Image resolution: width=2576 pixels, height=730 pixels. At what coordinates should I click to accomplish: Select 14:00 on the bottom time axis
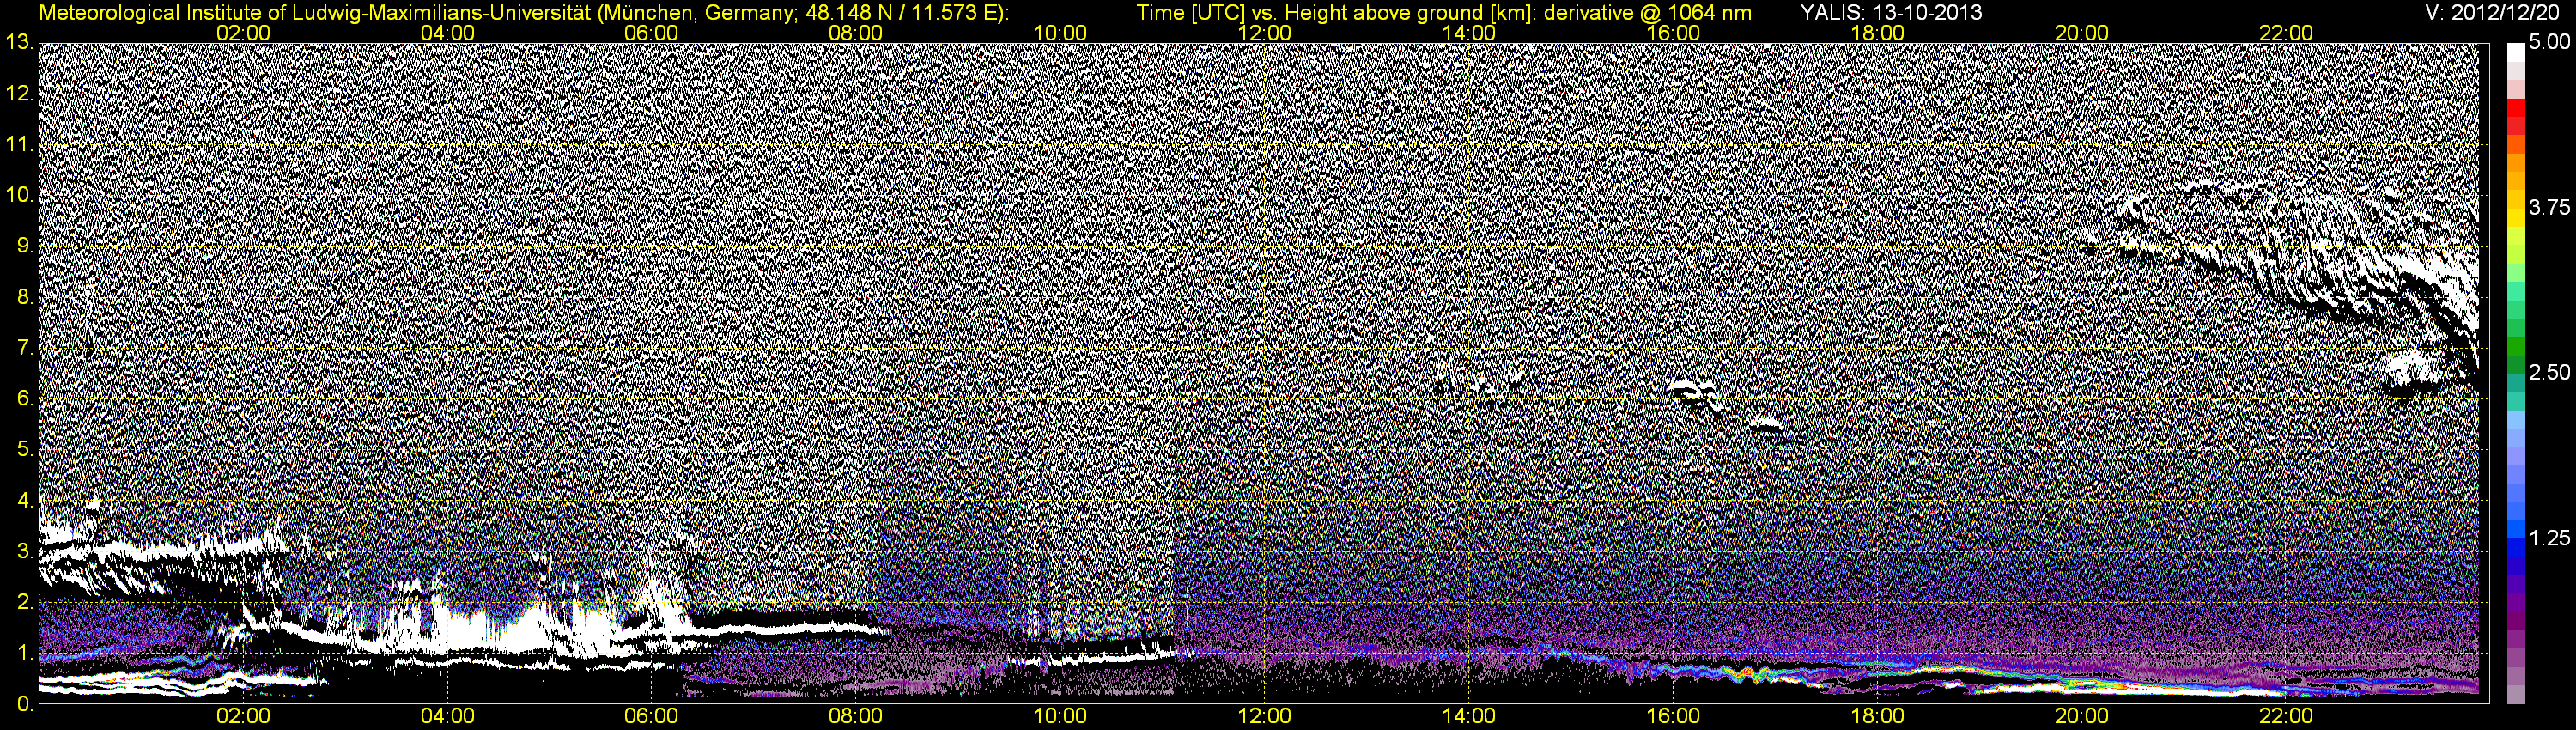point(1469,716)
